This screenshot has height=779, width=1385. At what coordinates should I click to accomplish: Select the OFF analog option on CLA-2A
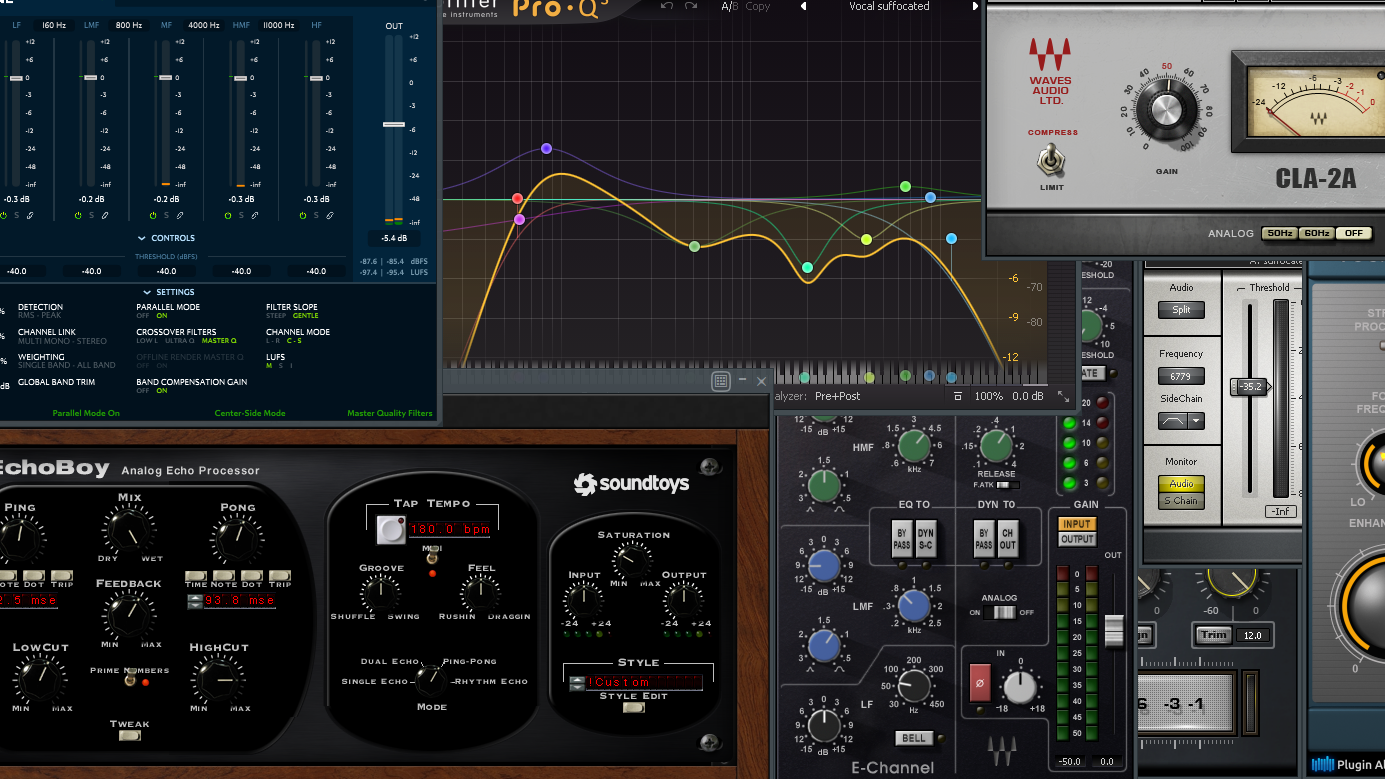click(1353, 233)
